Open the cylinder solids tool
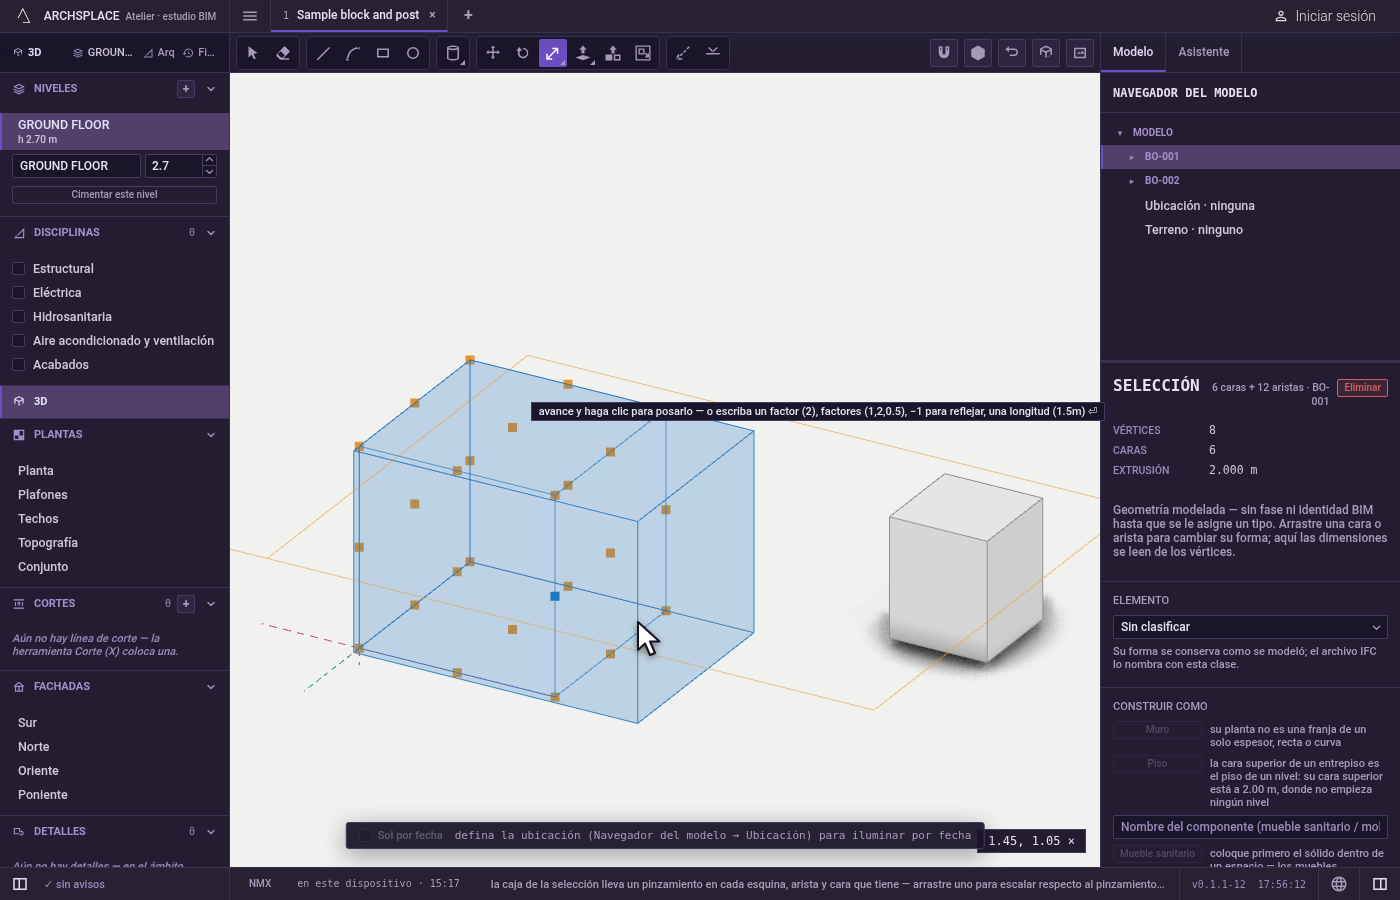 [x=453, y=53]
